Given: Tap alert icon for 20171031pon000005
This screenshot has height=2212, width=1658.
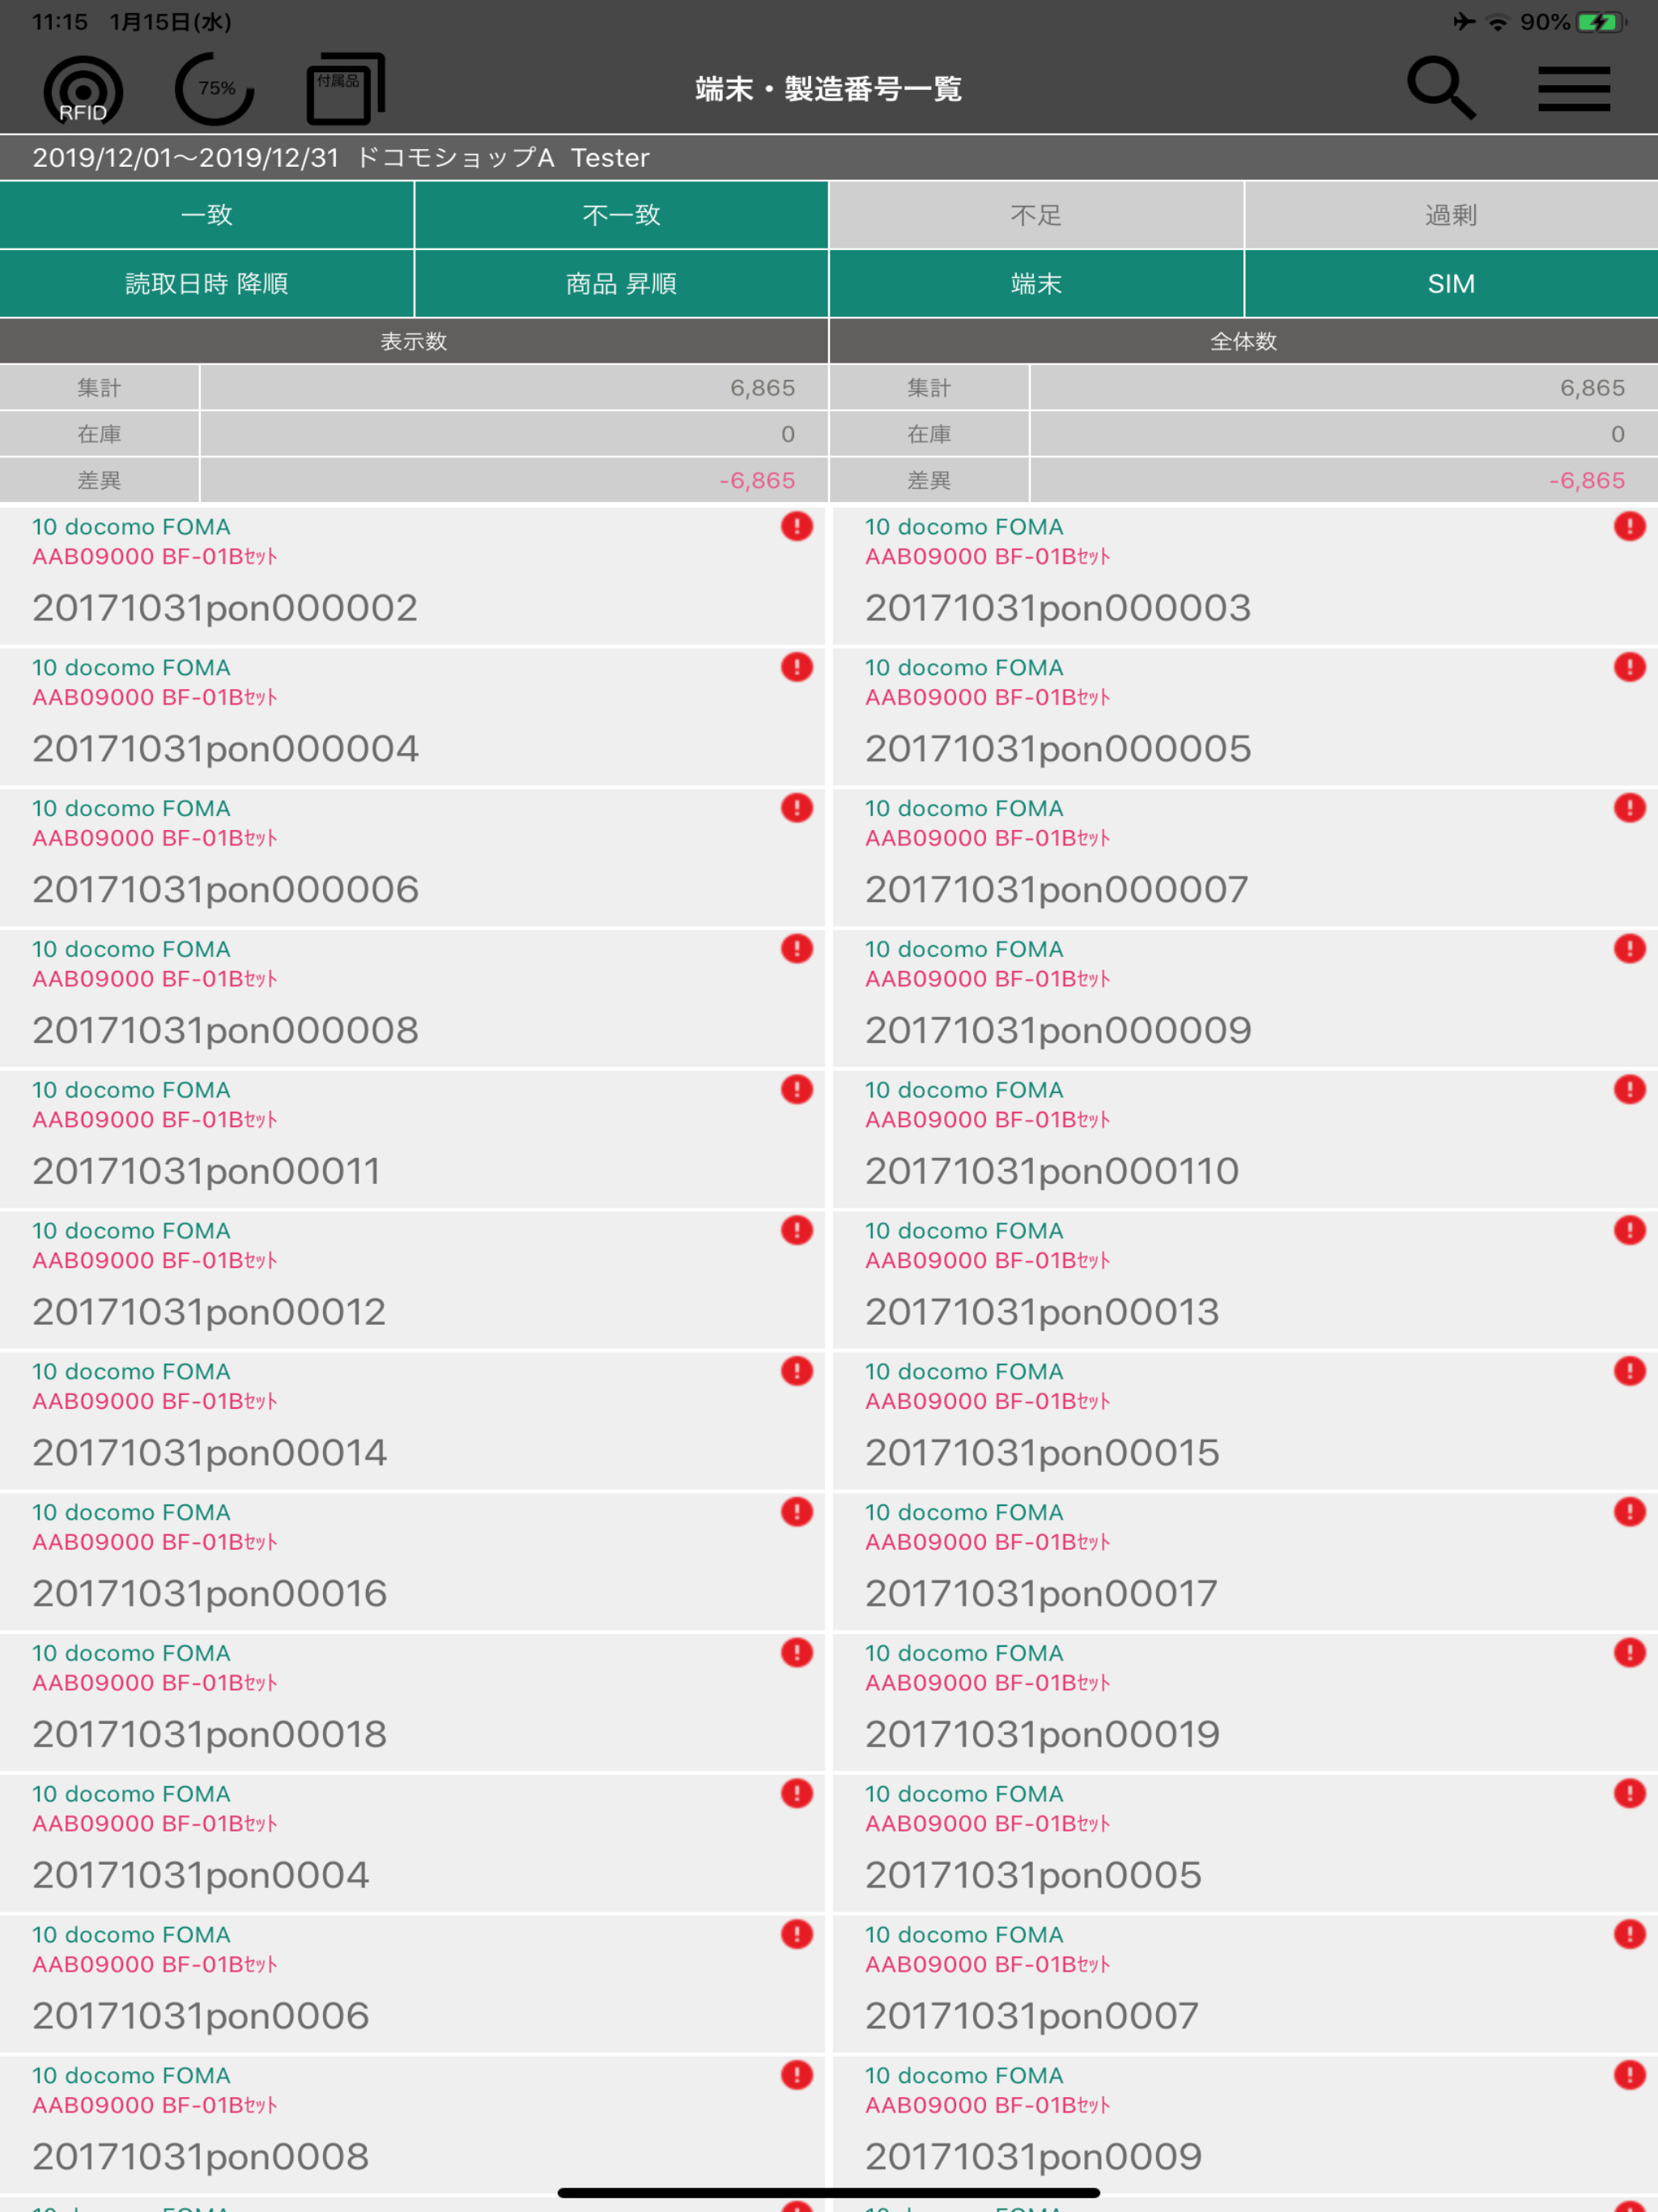Looking at the screenshot, I should (1629, 667).
